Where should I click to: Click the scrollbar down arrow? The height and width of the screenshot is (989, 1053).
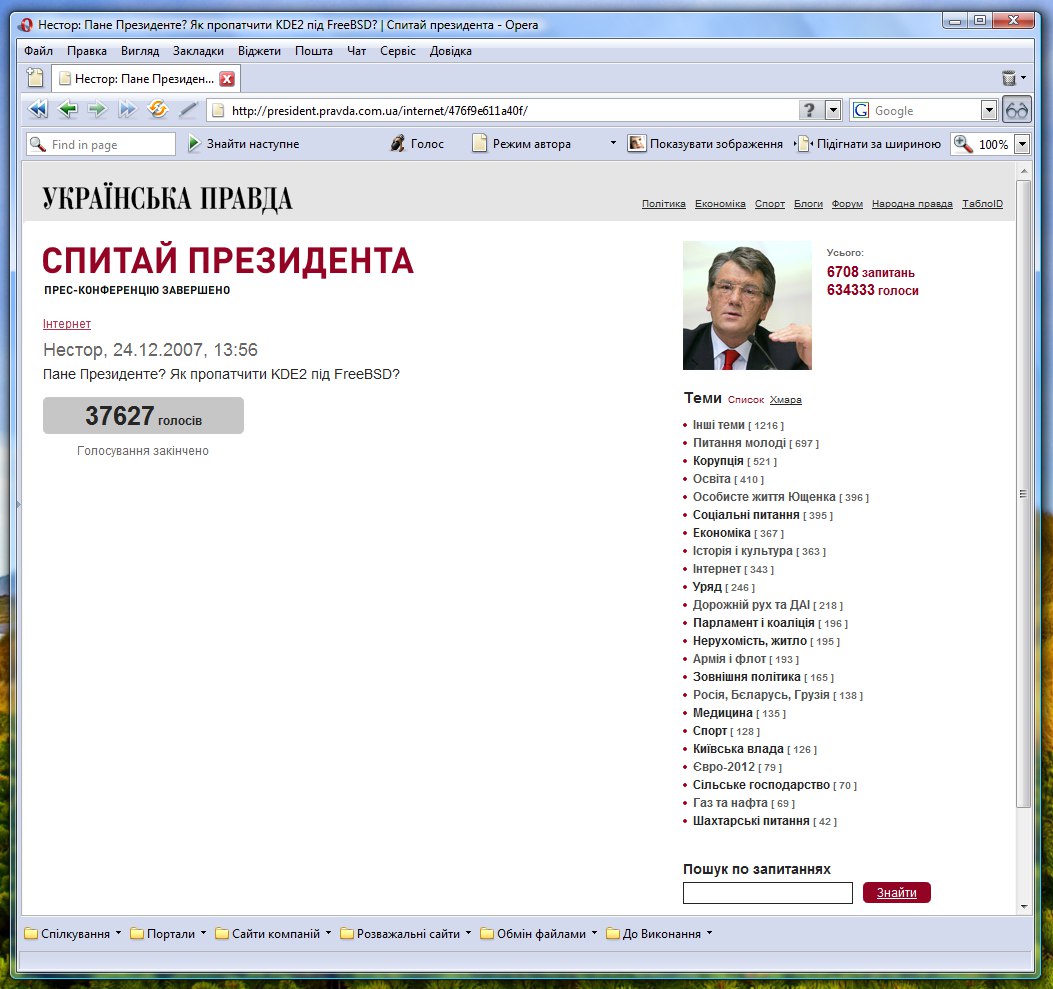[x=1023, y=906]
